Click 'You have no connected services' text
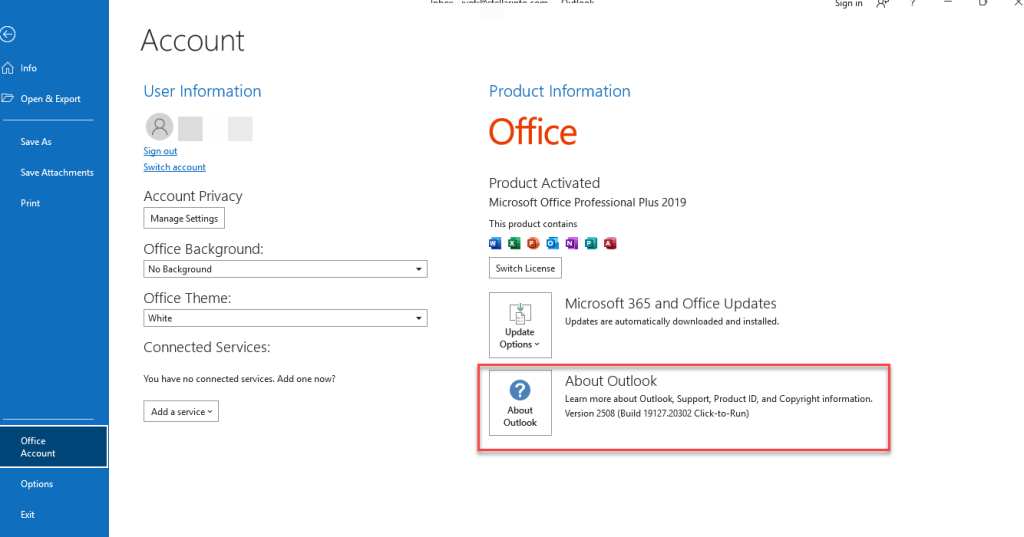Image resolution: width=1024 pixels, height=537 pixels. [239, 379]
